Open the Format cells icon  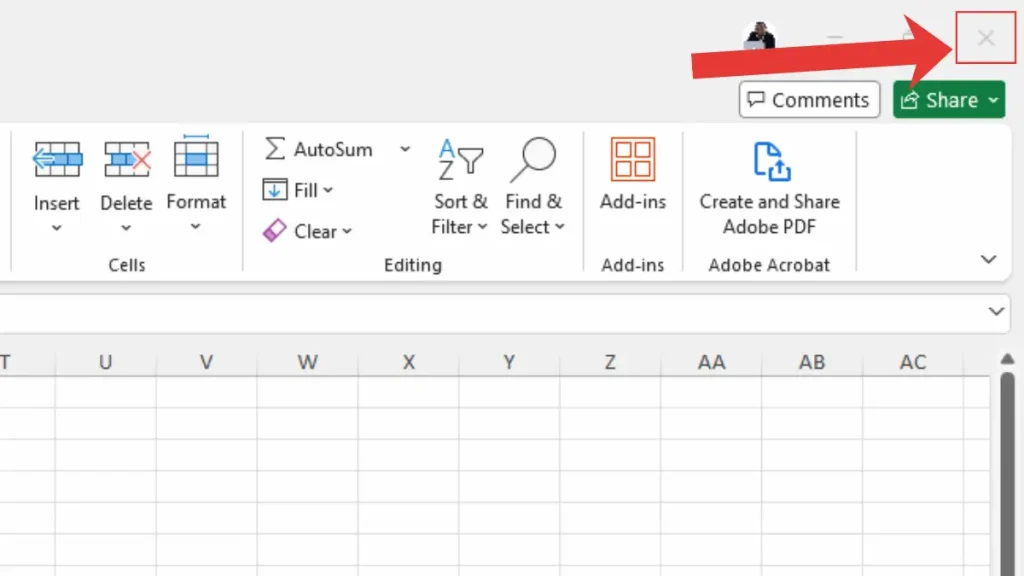[x=196, y=158]
